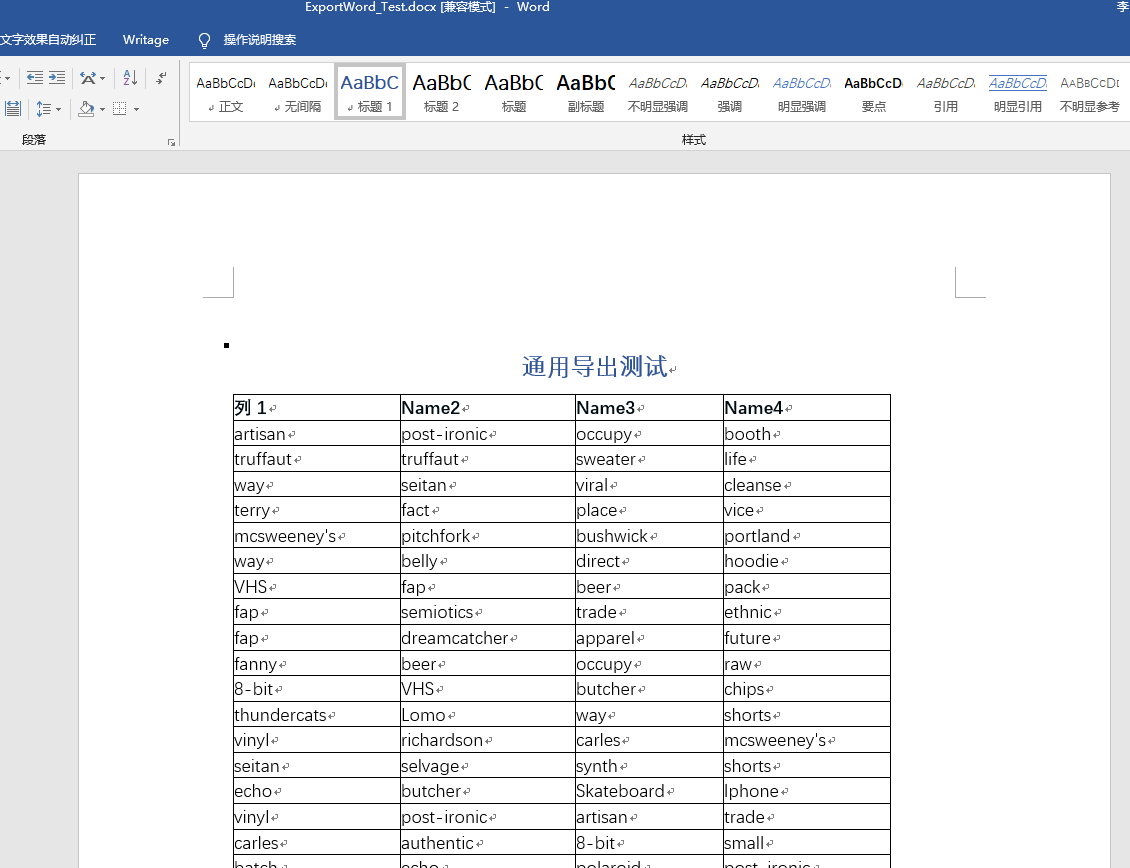
Task: Open the Line Spacing dropdown arrow
Action: [57, 108]
